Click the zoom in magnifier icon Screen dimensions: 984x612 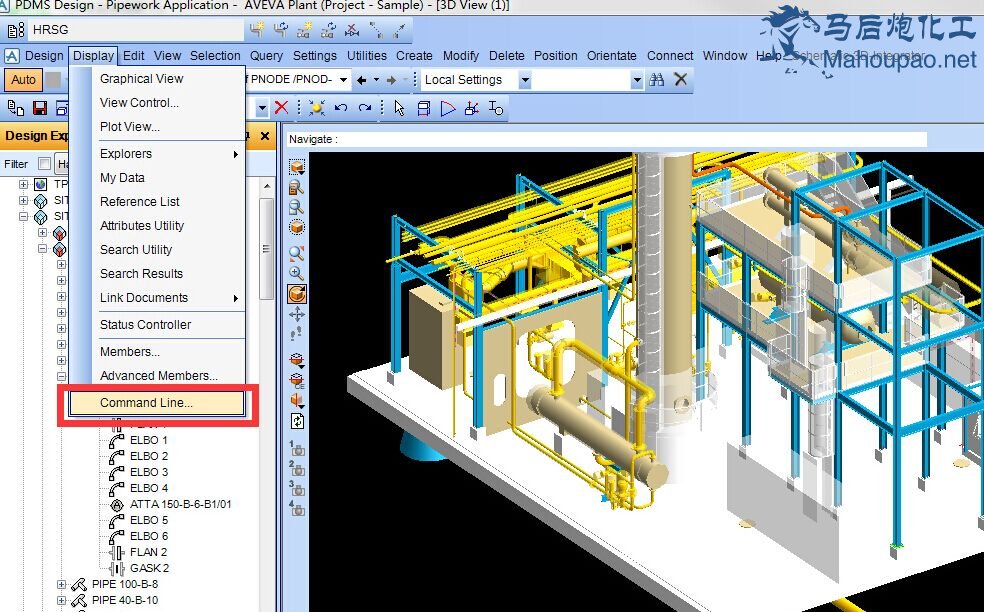[297, 272]
